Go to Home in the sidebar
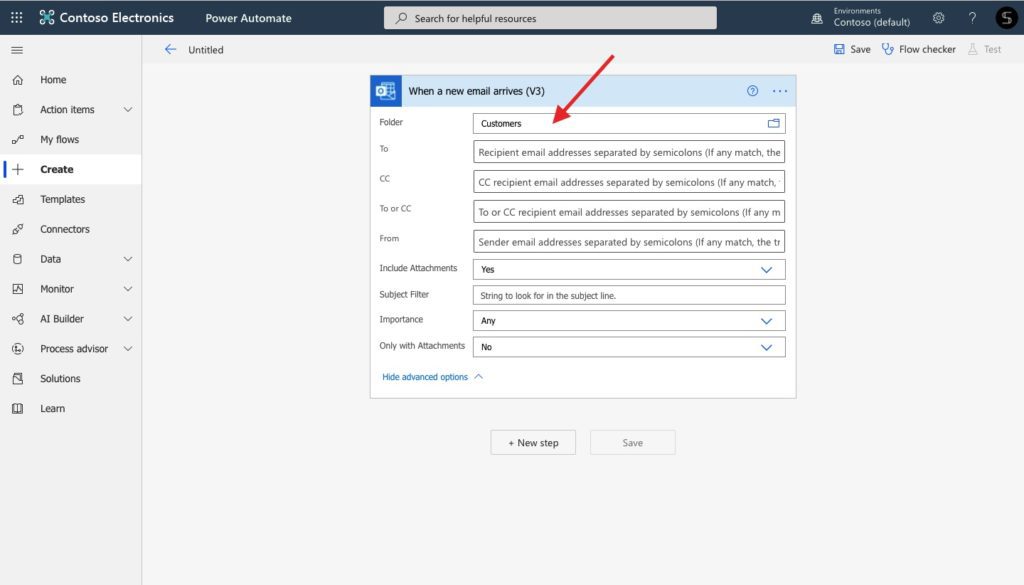 tap(53, 80)
